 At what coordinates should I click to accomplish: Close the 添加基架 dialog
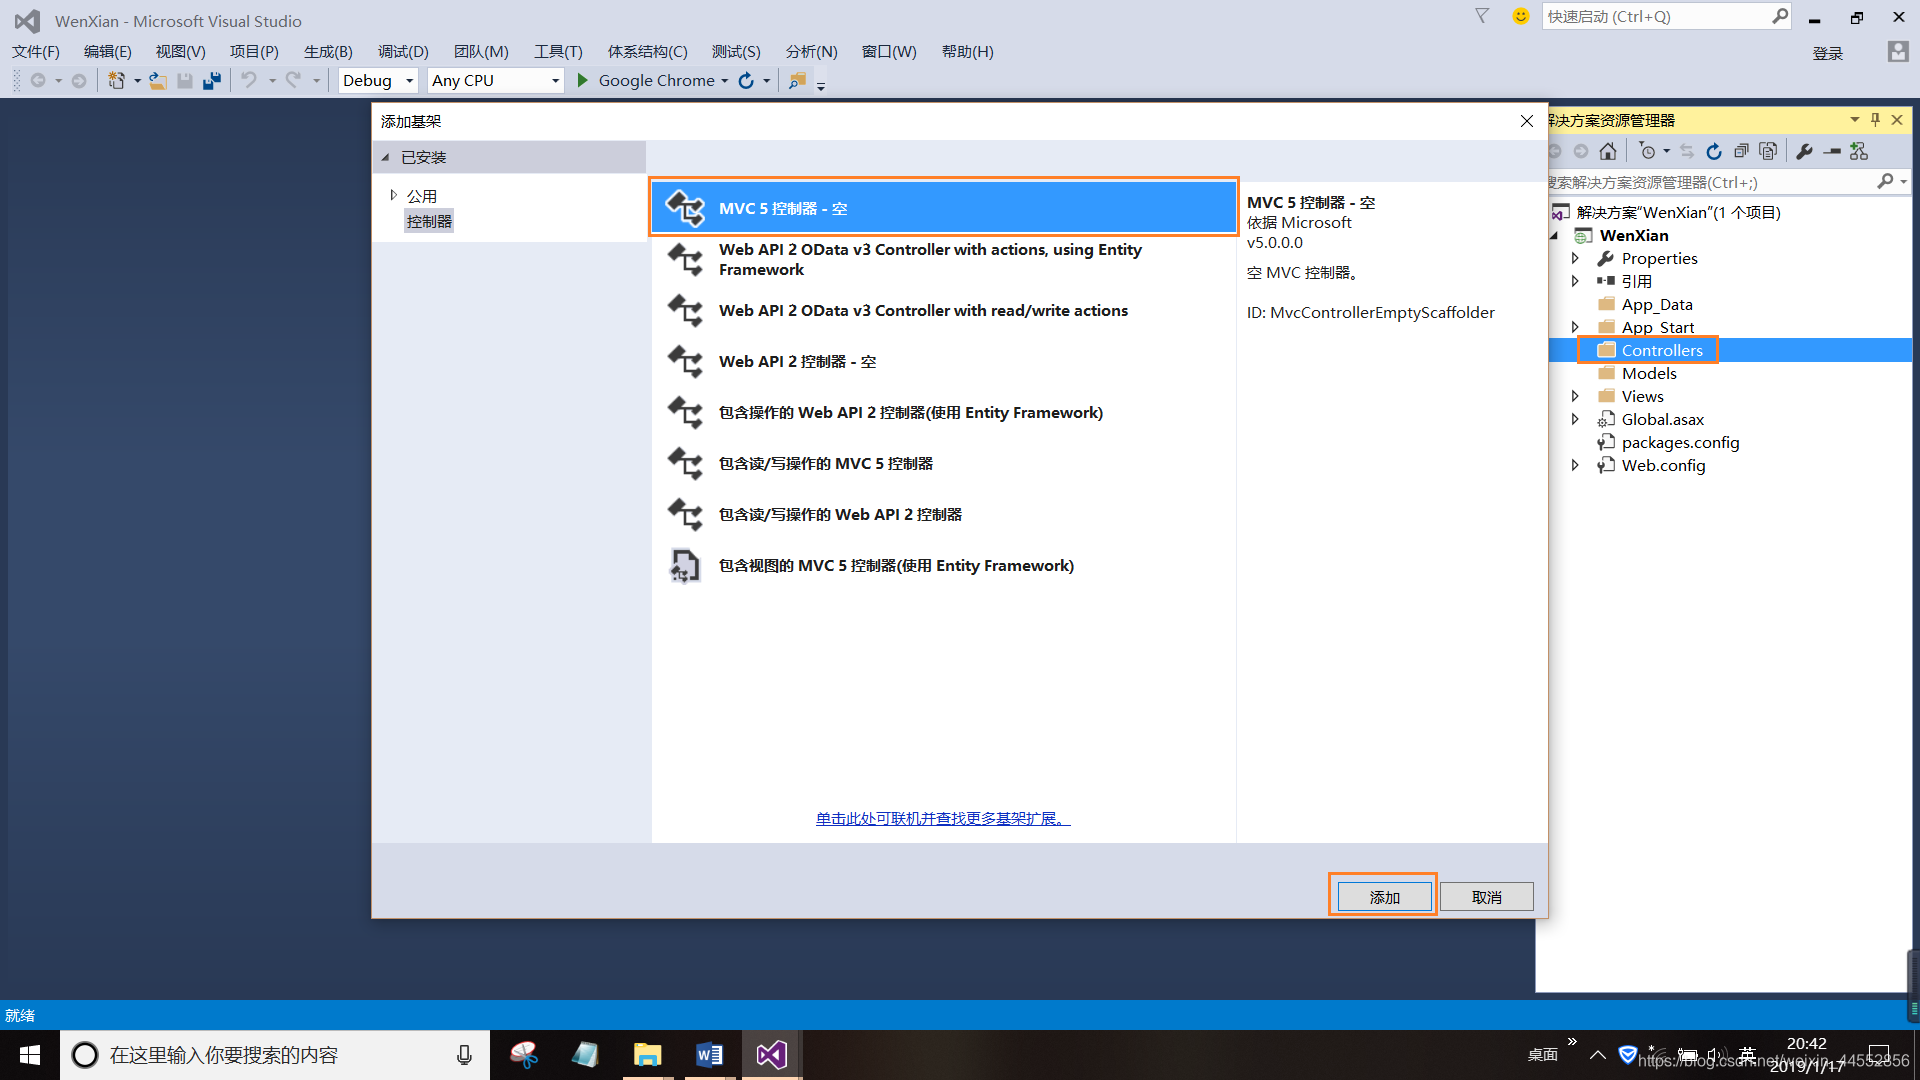click(x=1526, y=121)
